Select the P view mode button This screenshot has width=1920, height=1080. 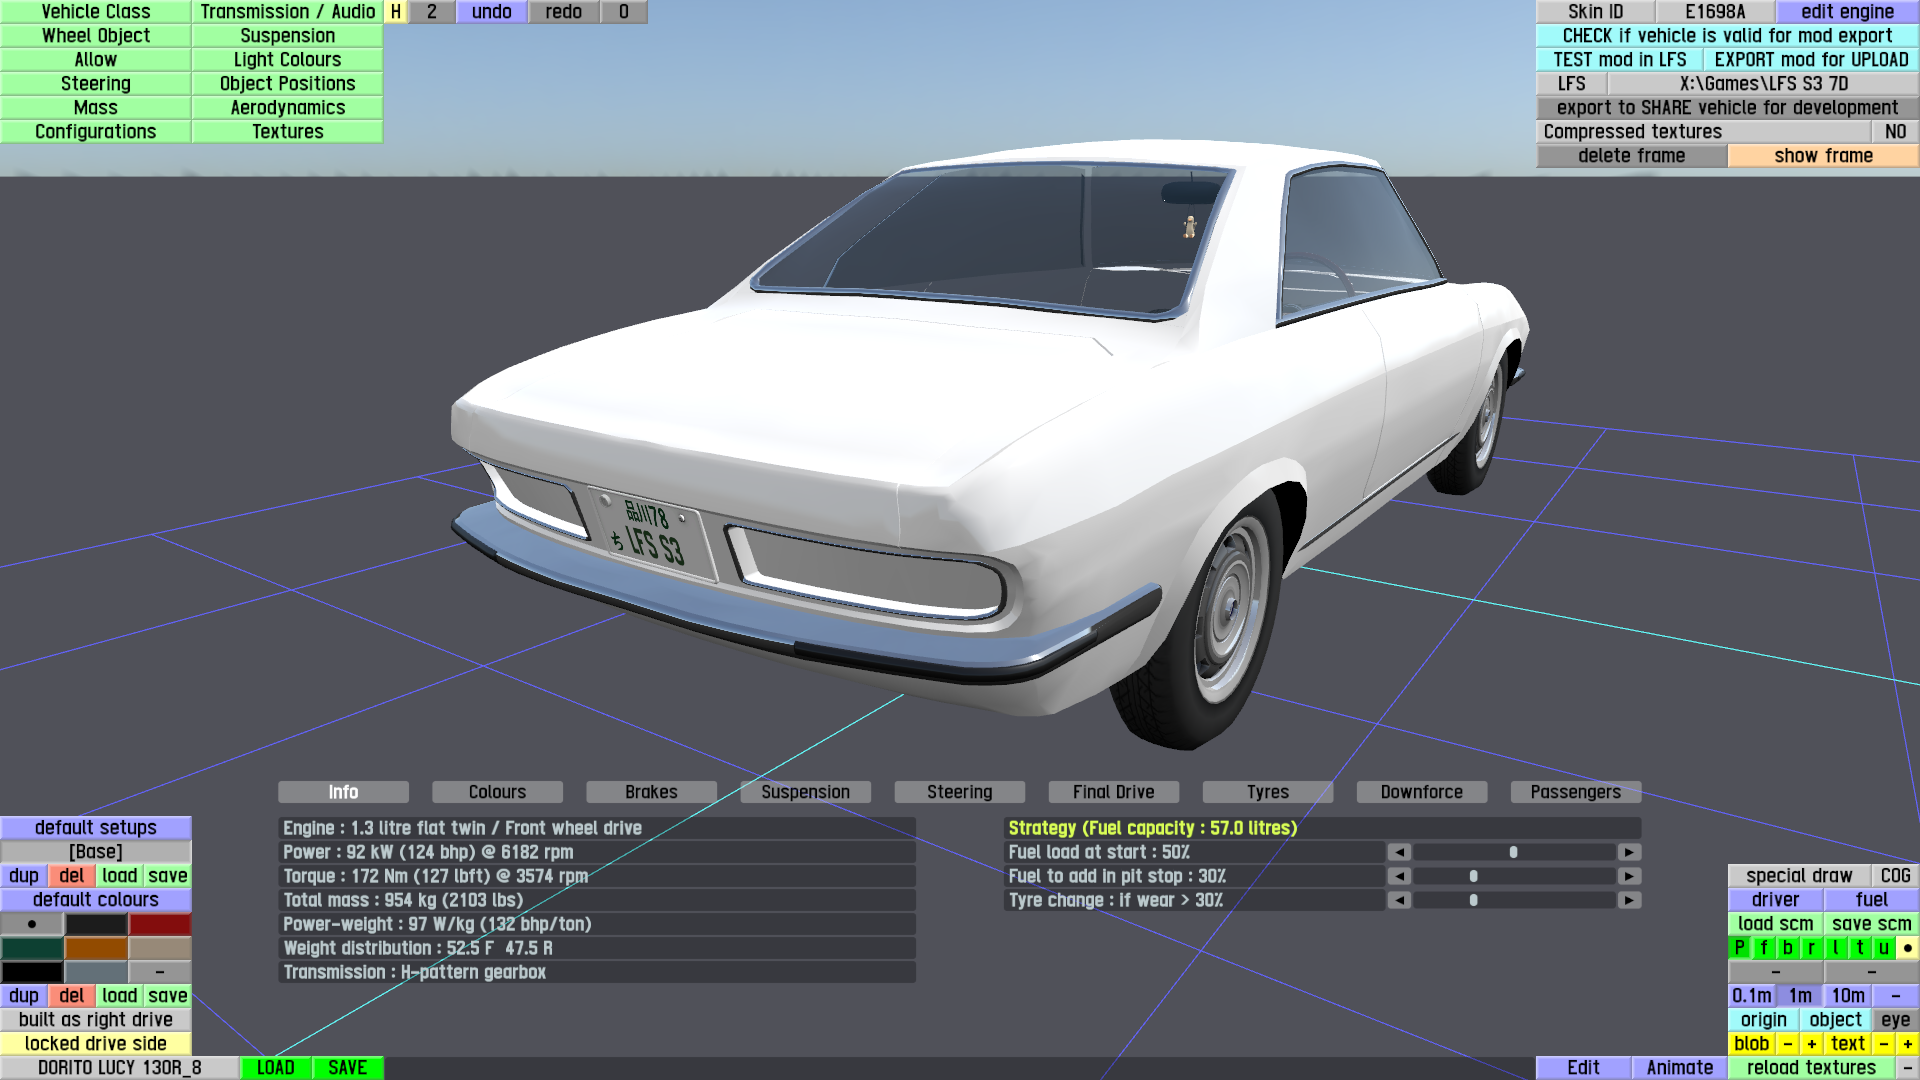point(1739,948)
